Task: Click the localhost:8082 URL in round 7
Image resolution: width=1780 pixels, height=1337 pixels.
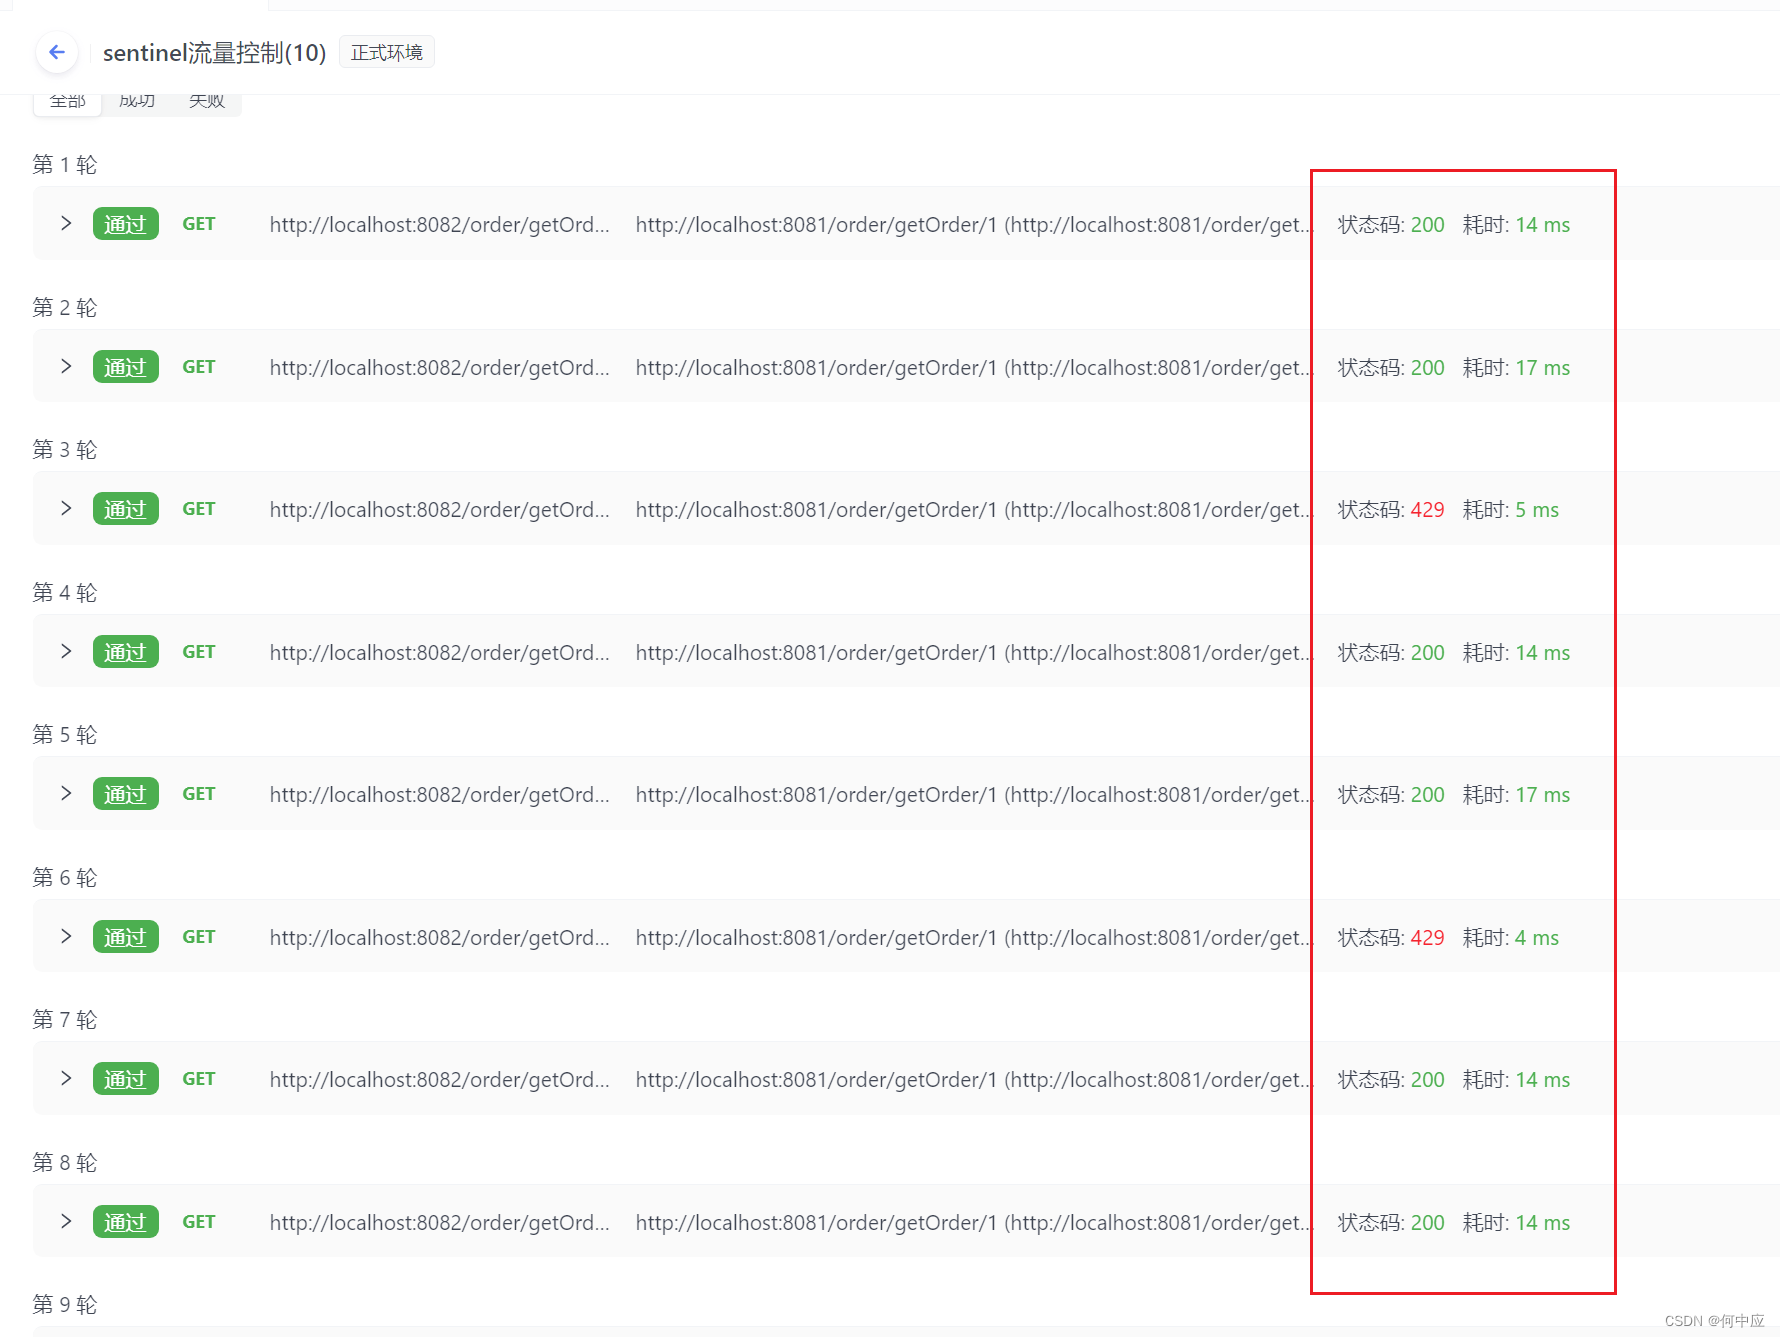Action: click(x=440, y=1080)
